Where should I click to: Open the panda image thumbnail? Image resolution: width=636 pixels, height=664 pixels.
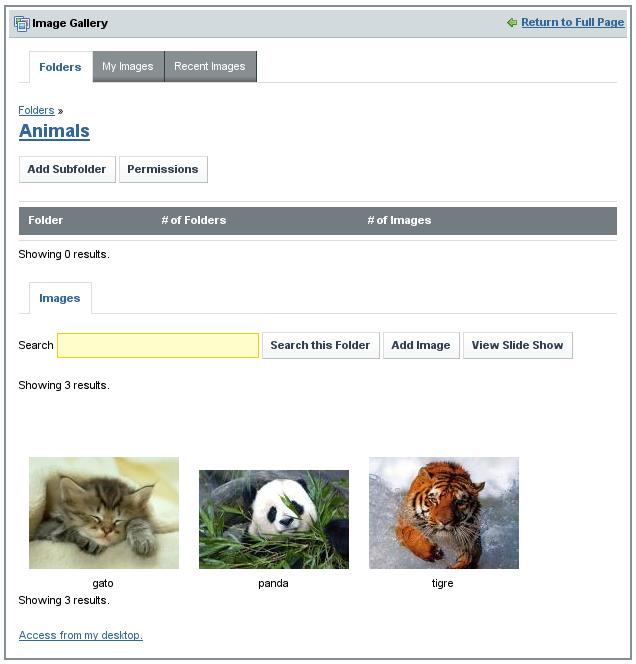pos(274,519)
